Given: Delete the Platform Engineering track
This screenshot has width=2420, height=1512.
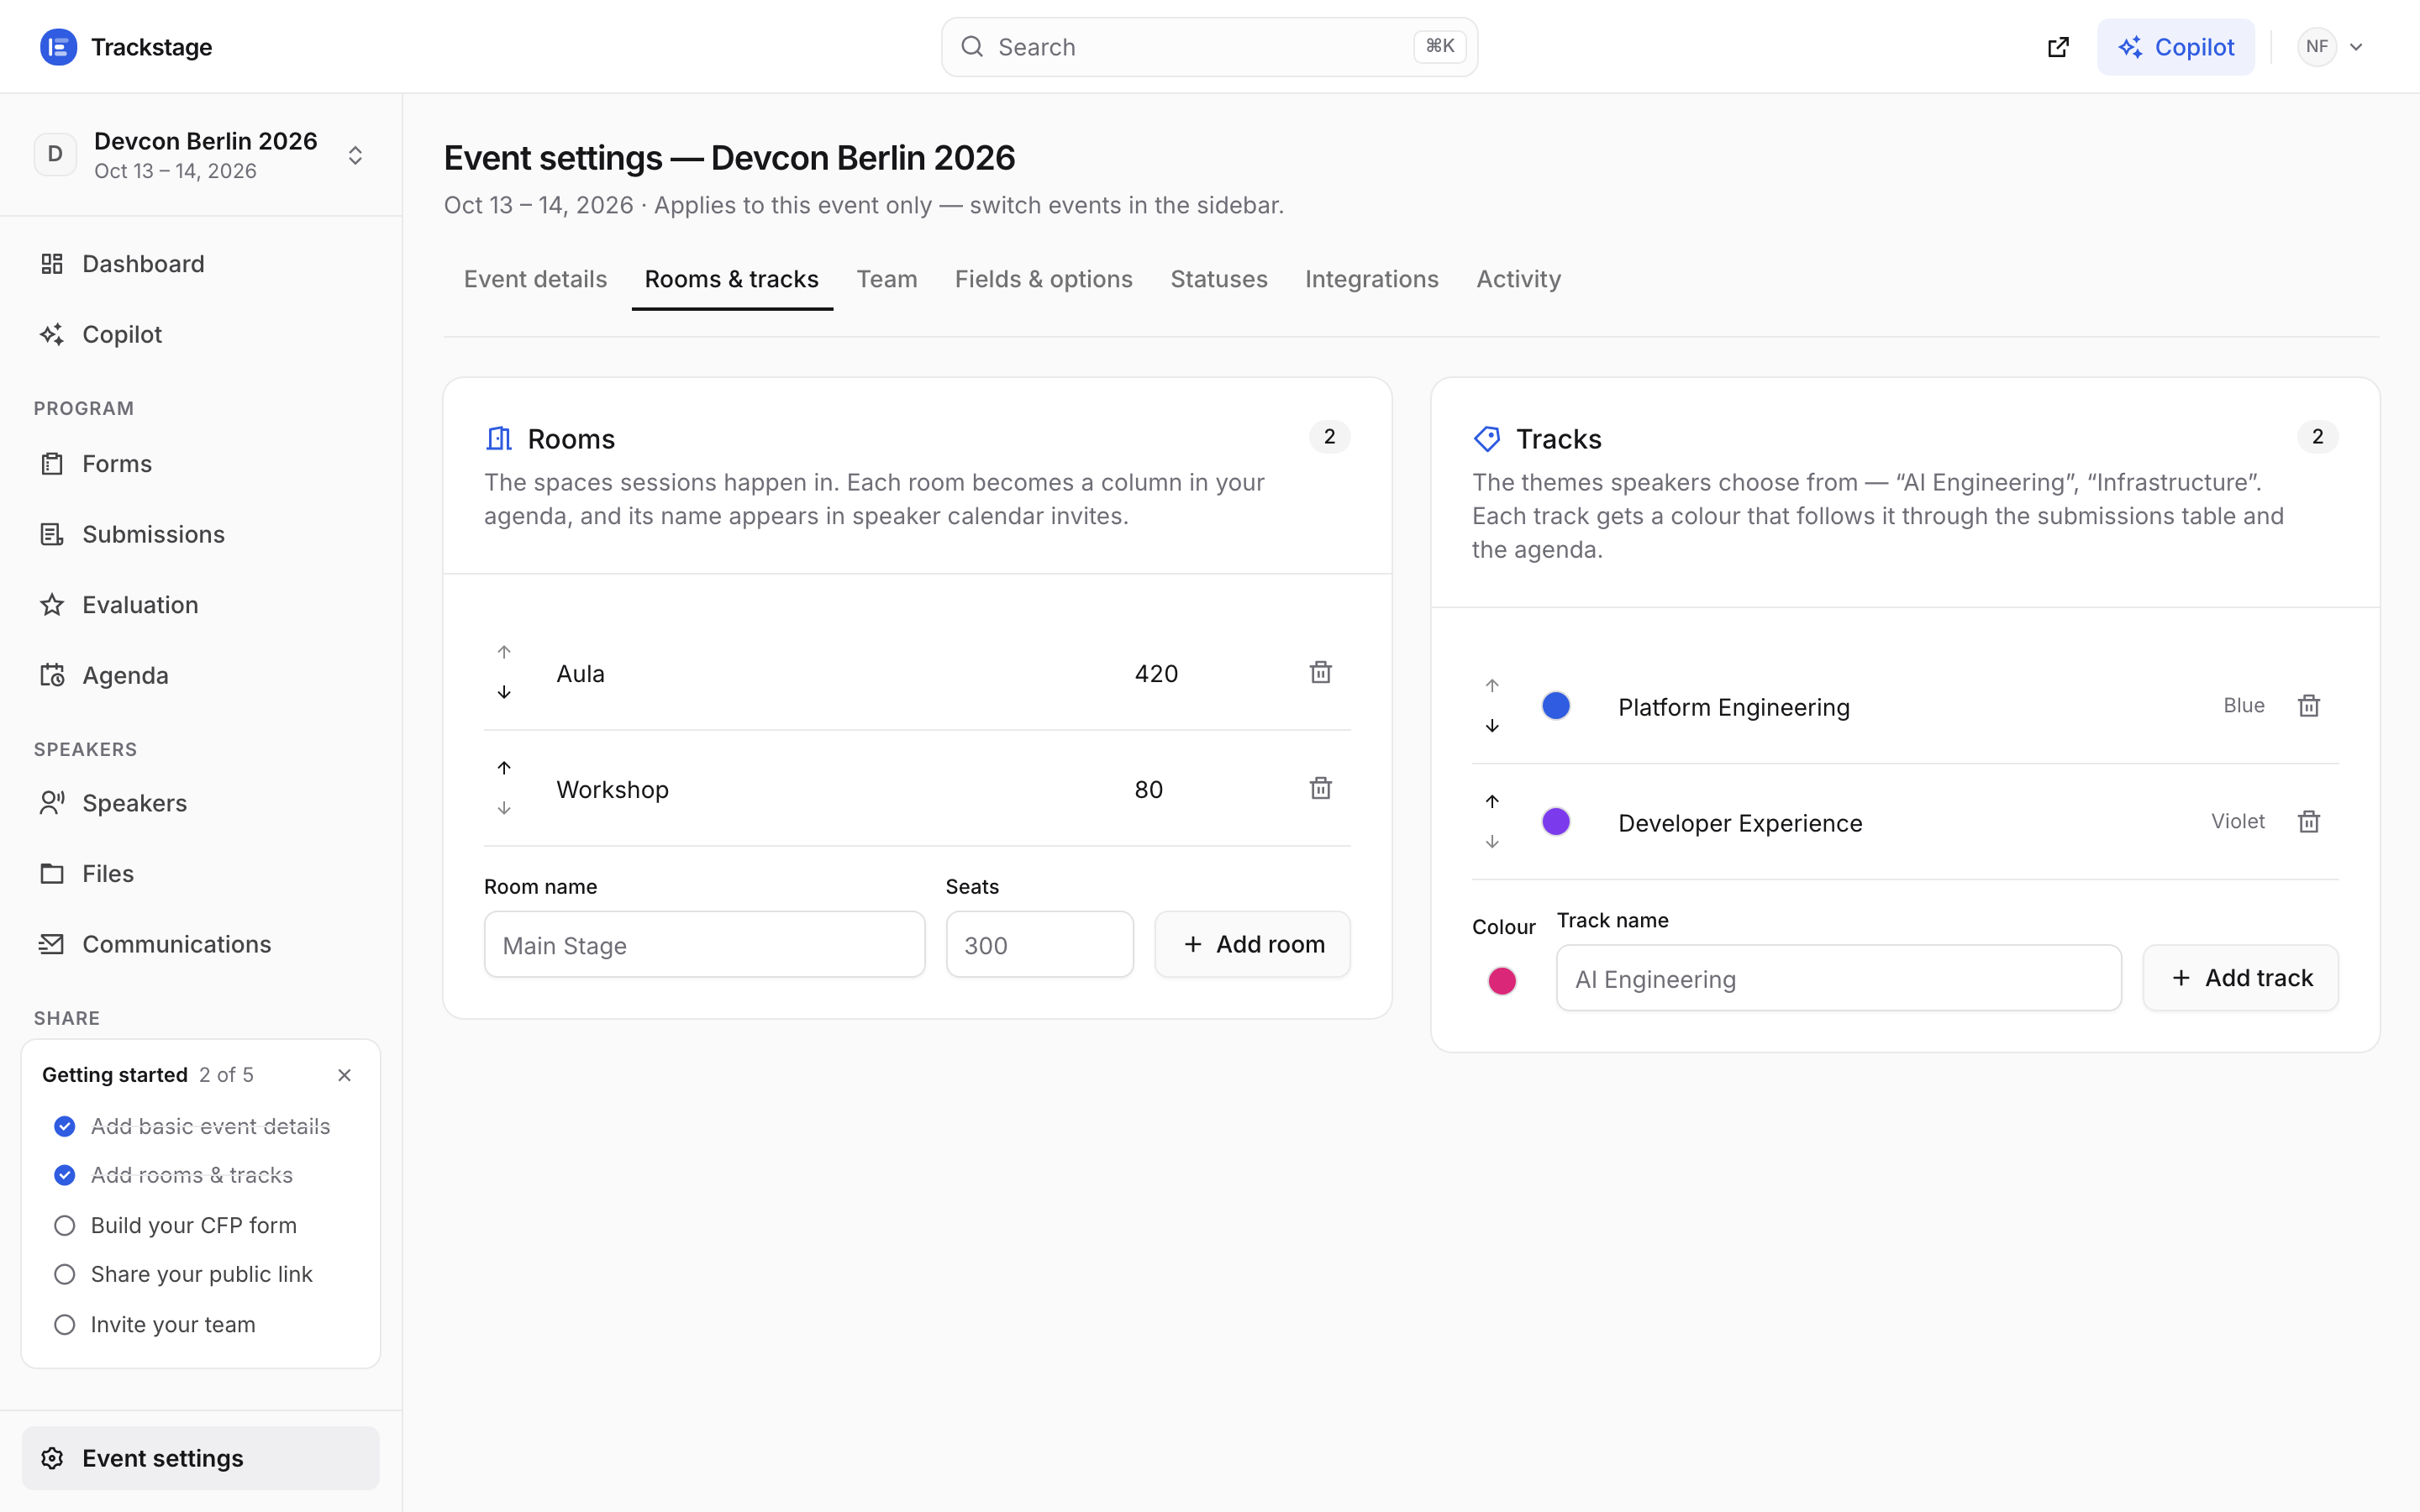Looking at the screenshot, I should [2308, 706].
